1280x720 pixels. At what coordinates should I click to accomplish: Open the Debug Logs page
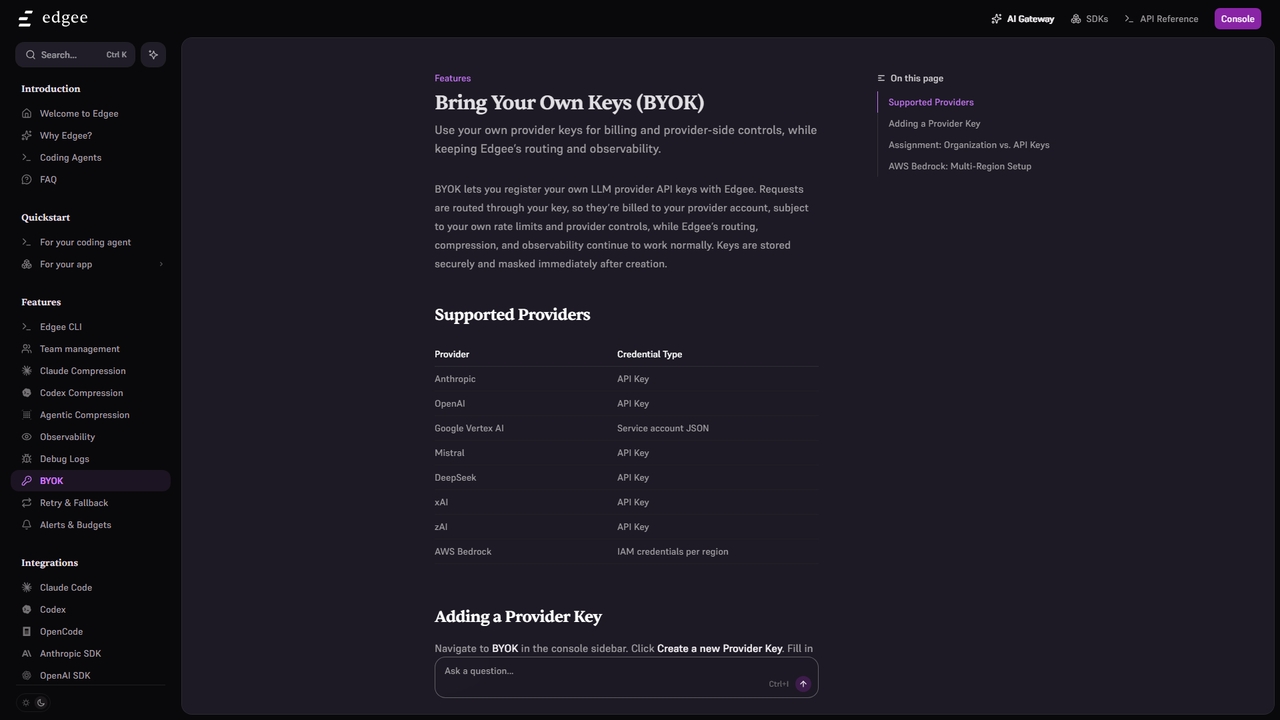tap(64, 459)
